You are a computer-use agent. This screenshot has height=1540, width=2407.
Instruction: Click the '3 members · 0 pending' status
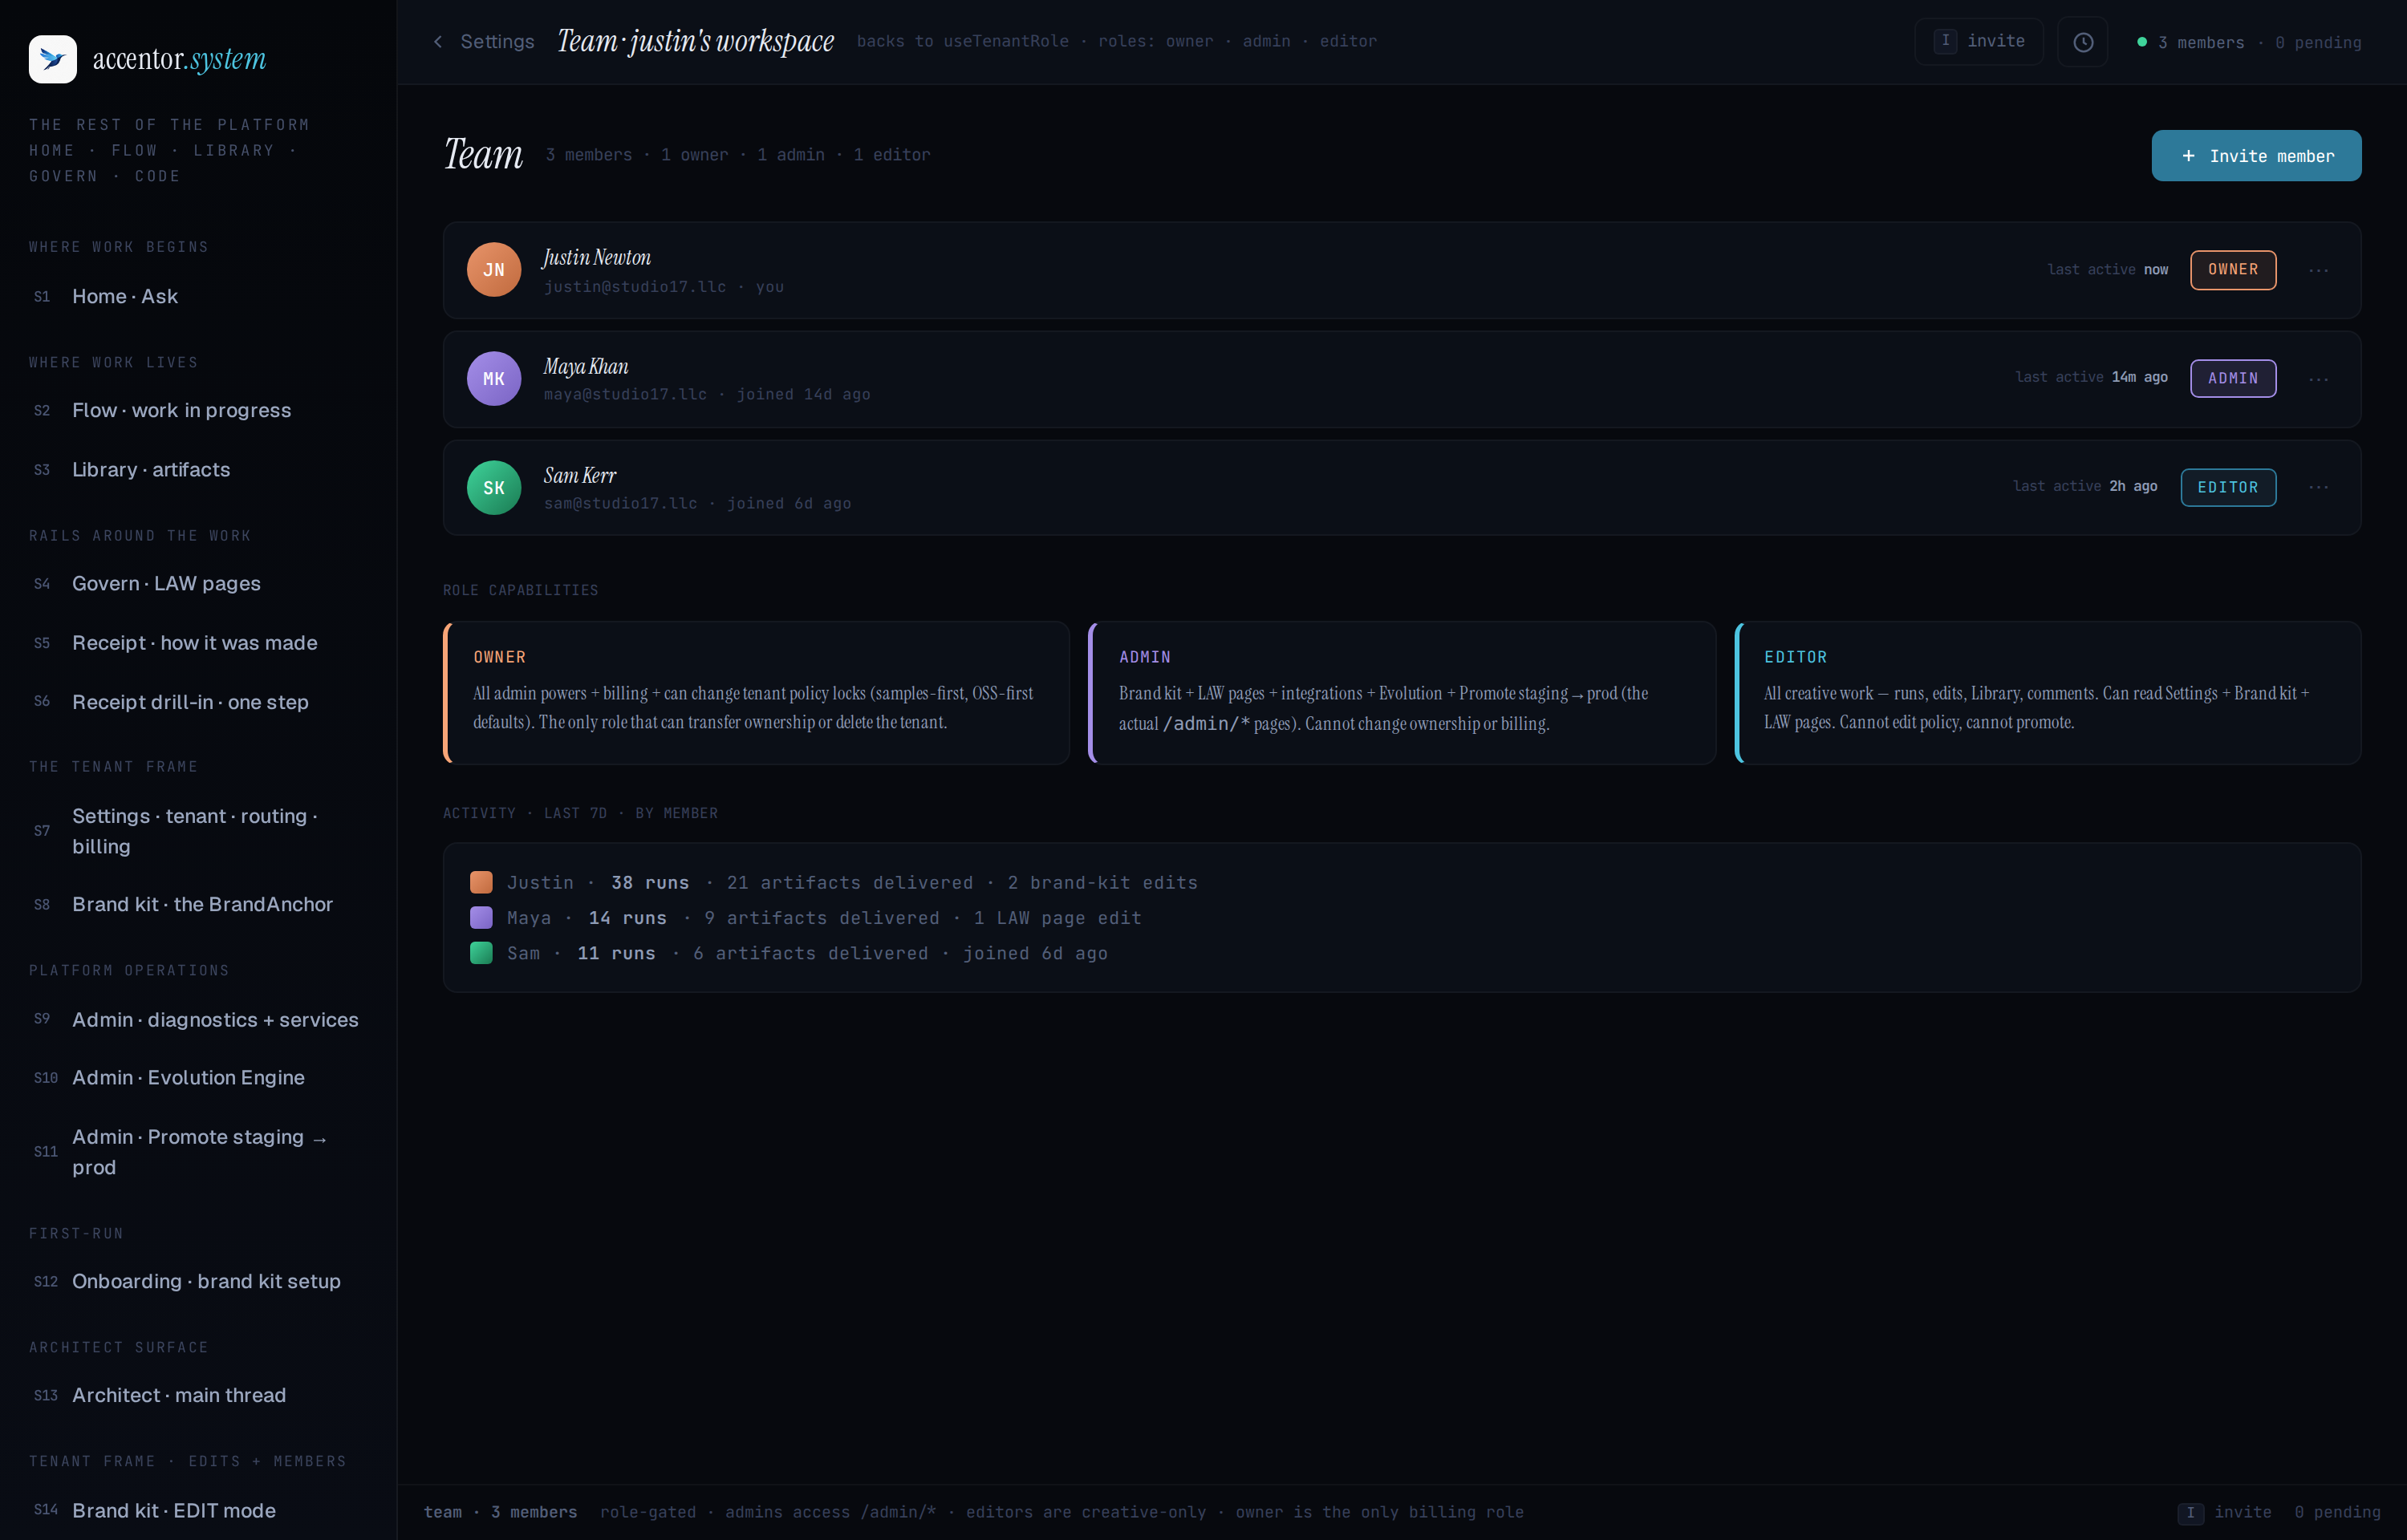(2250, 42)
